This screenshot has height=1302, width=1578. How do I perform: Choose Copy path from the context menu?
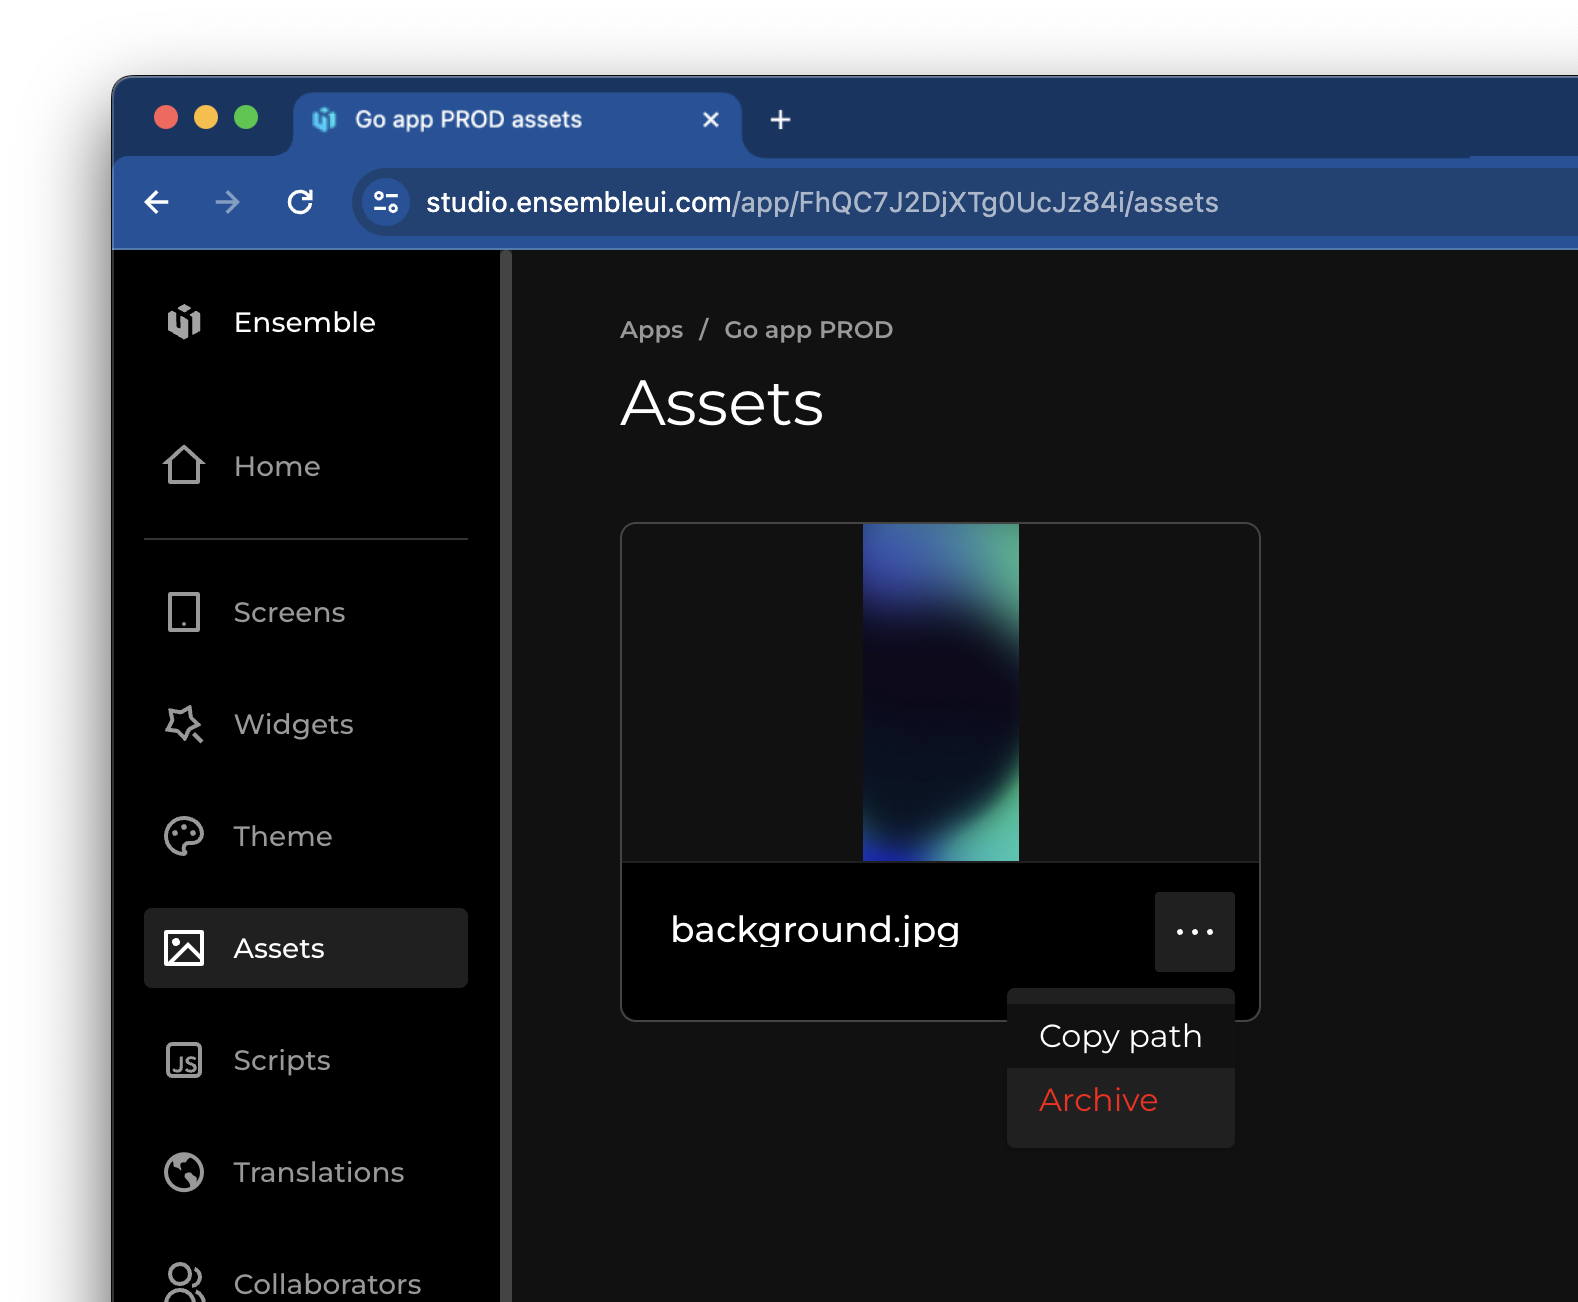click(x=1120, y=1036)
